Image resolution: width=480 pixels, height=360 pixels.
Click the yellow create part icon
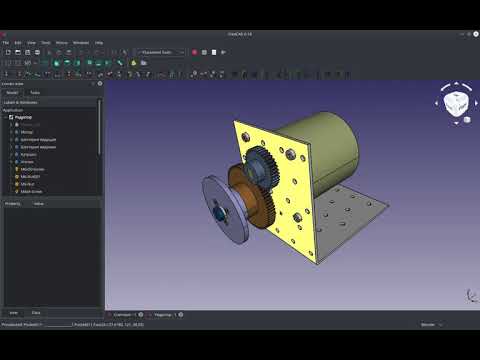click(134, 63)
